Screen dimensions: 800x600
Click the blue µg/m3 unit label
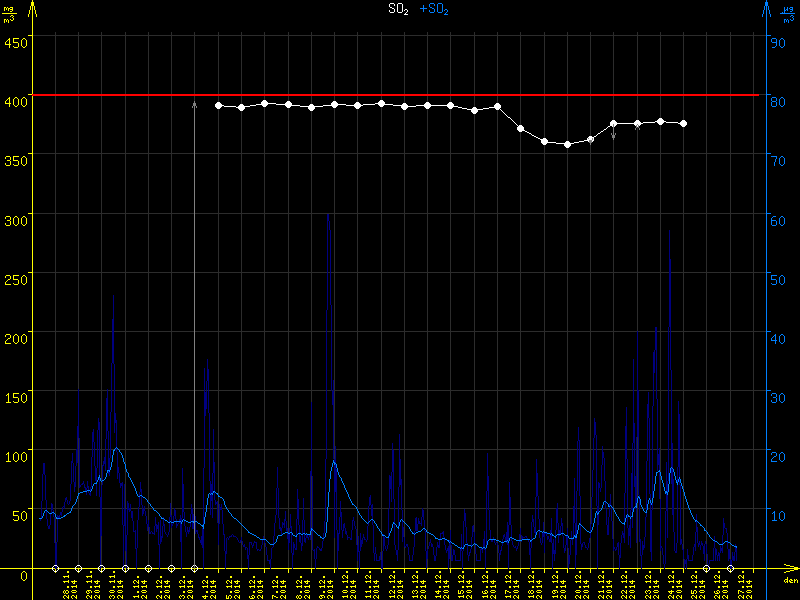tap(789, 11)
